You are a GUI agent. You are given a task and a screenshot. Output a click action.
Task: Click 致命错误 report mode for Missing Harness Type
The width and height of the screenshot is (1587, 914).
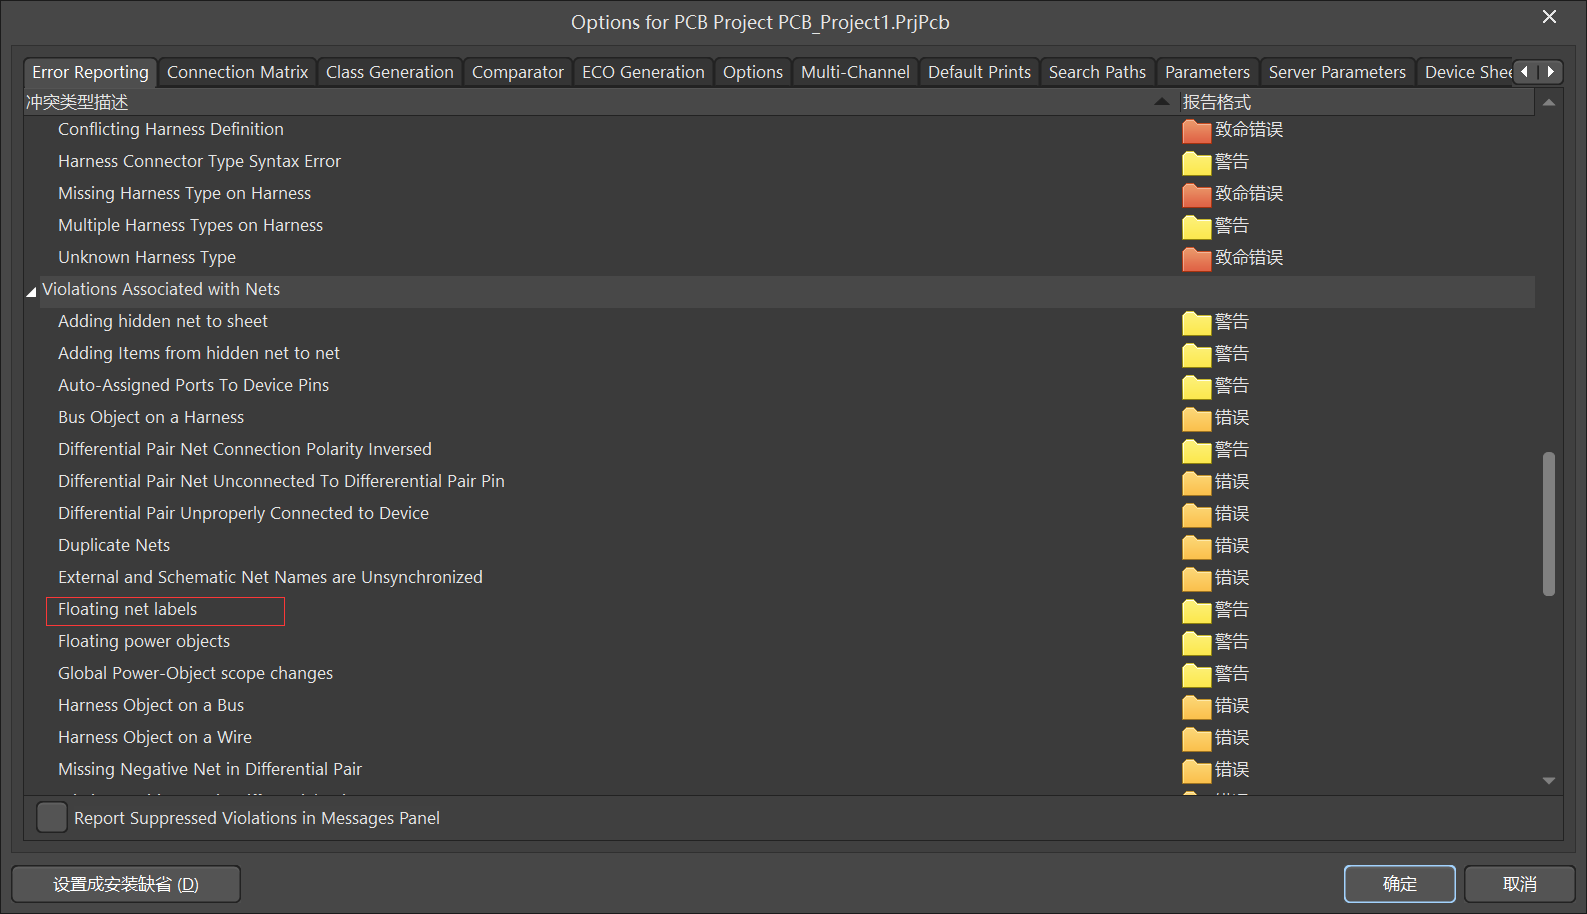pos(1249,194)
